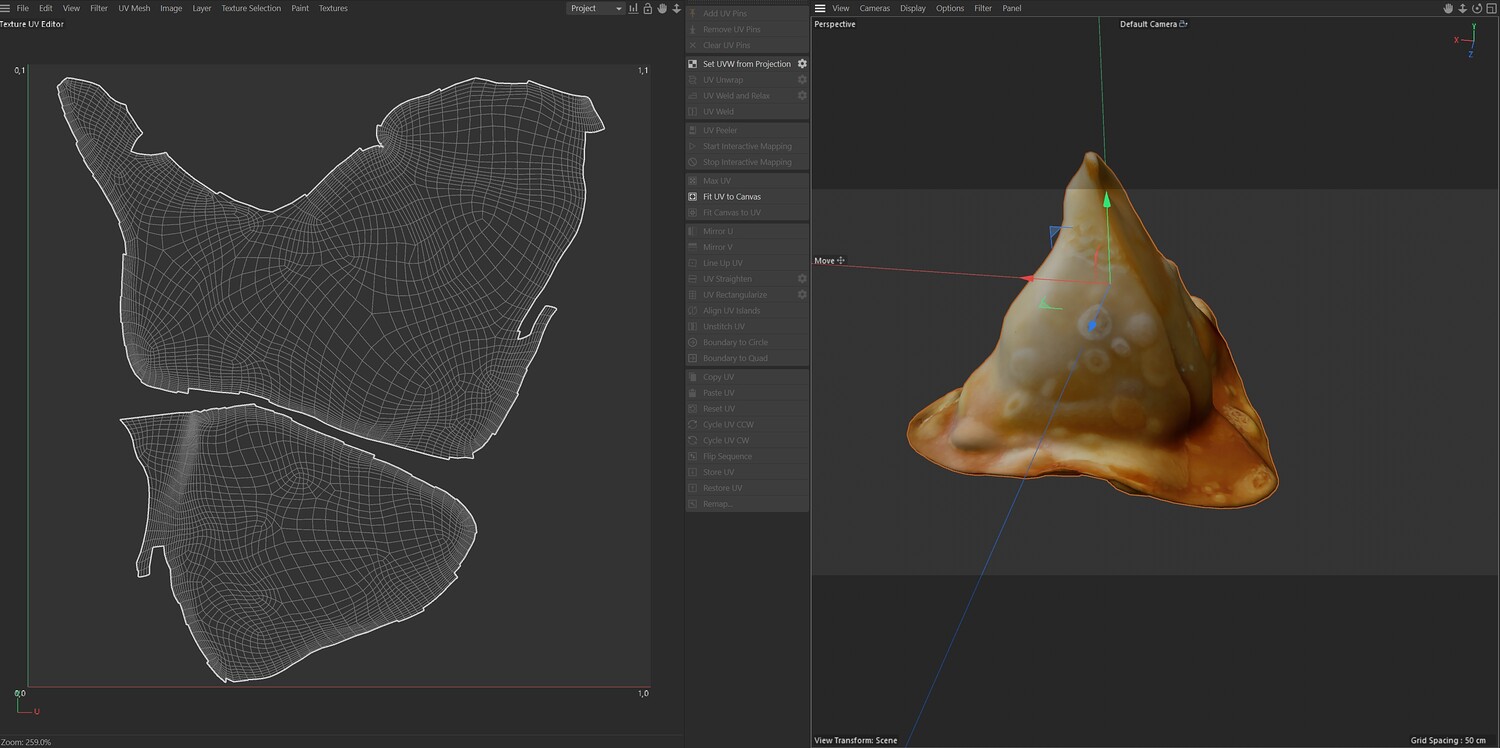Click Start Interactive Mapping play icon
Image resolution: width=1500 pixels, height=748 pixels.
tap(693, 146)
